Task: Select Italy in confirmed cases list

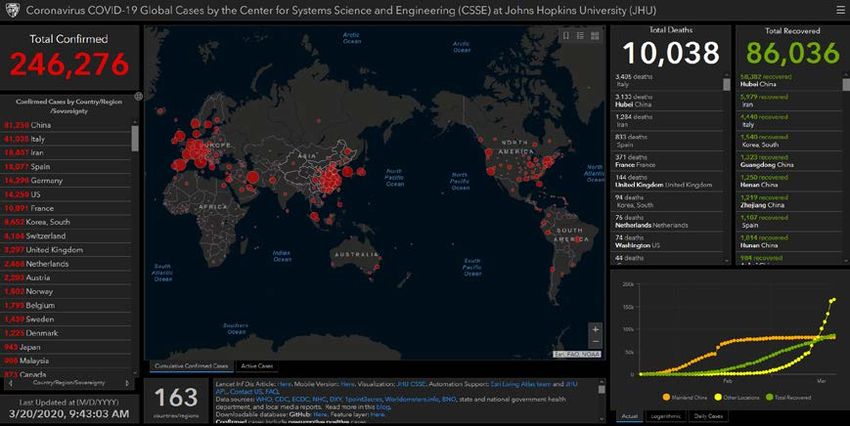Action: point(66,139)
